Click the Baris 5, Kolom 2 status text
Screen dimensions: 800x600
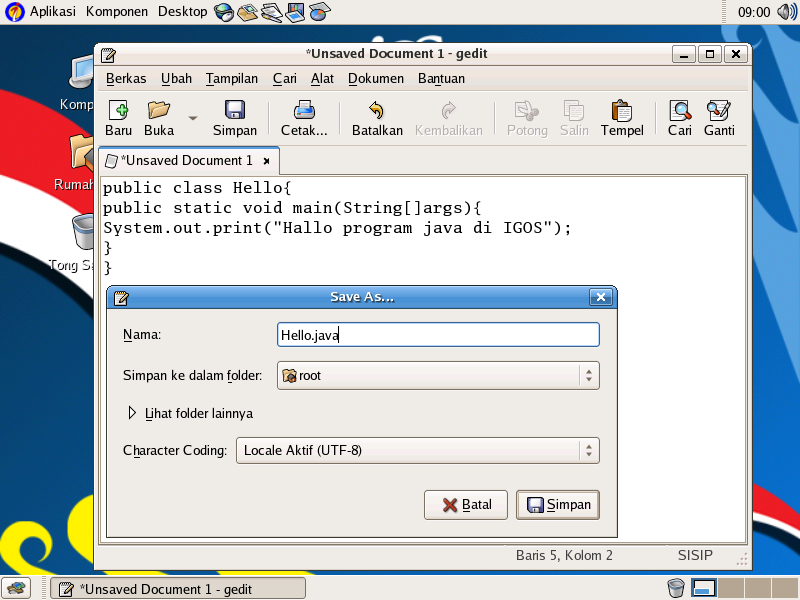(x=564, y=556)
